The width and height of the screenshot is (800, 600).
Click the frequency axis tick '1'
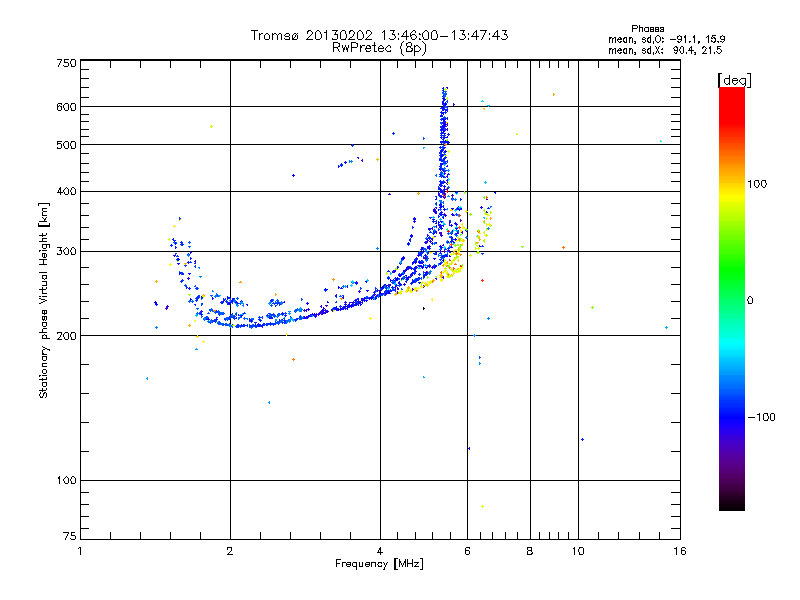(80, 551)
